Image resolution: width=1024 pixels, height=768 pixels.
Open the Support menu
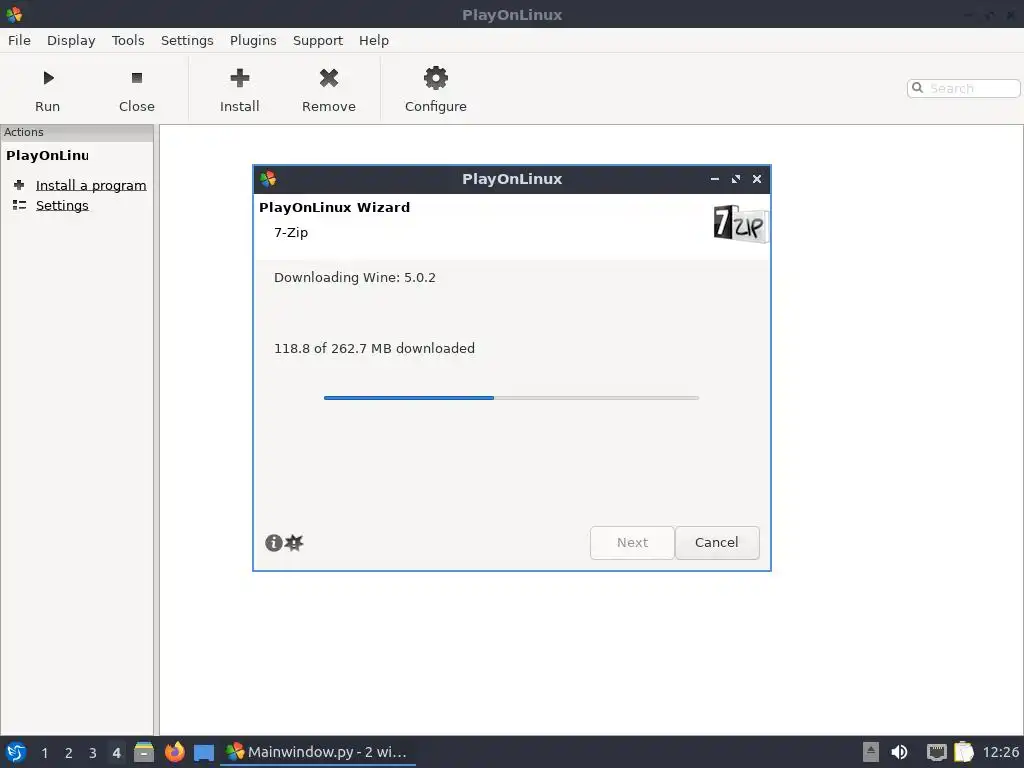tap(317, 40)
